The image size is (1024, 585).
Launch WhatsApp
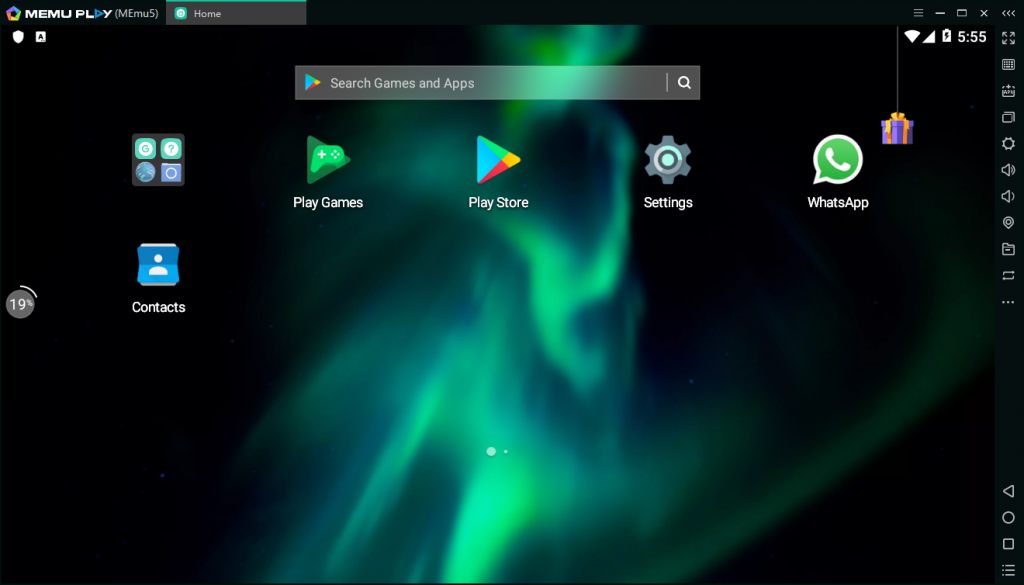coord(837,162)
